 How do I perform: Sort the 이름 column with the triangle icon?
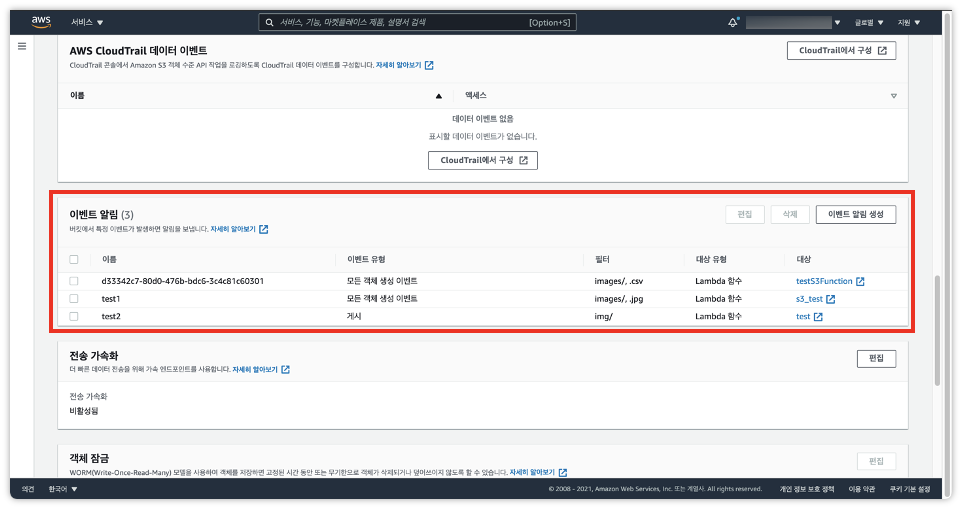click(x=439, y=96)
